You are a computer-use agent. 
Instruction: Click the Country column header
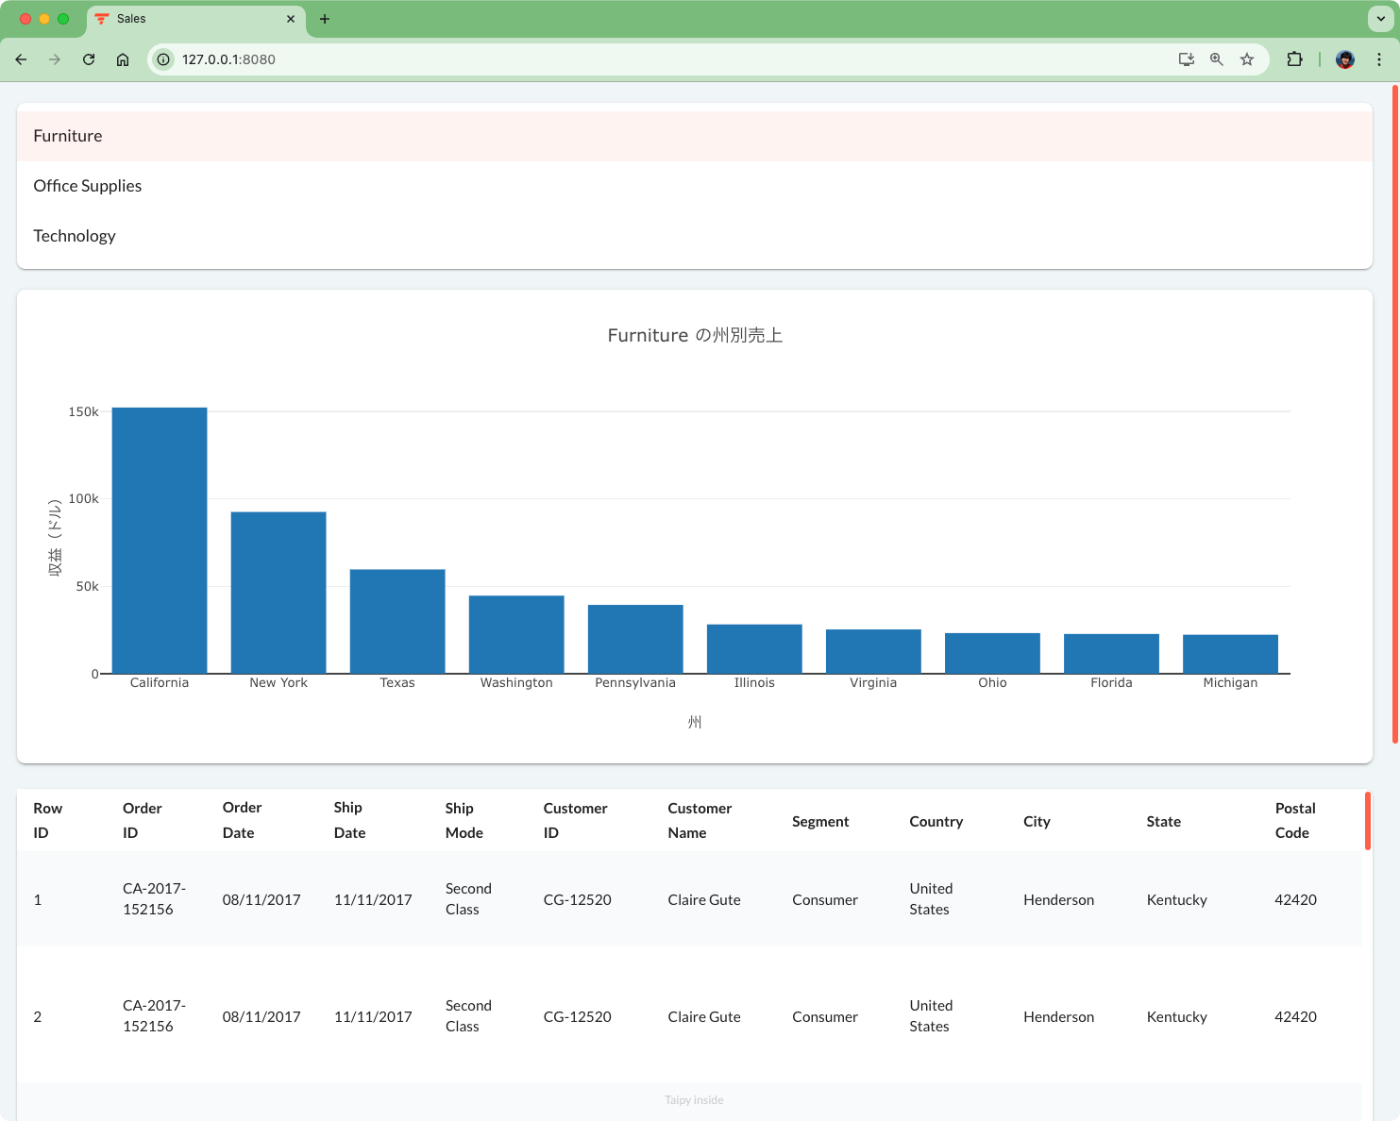936,821
